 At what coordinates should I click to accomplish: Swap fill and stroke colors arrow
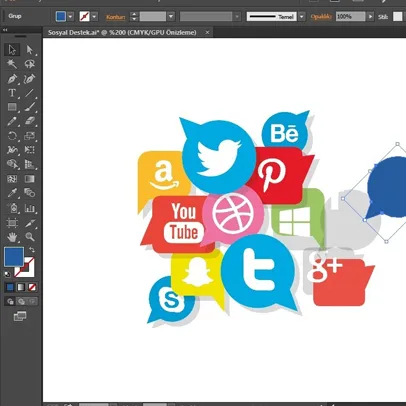(x=32, y=250)
